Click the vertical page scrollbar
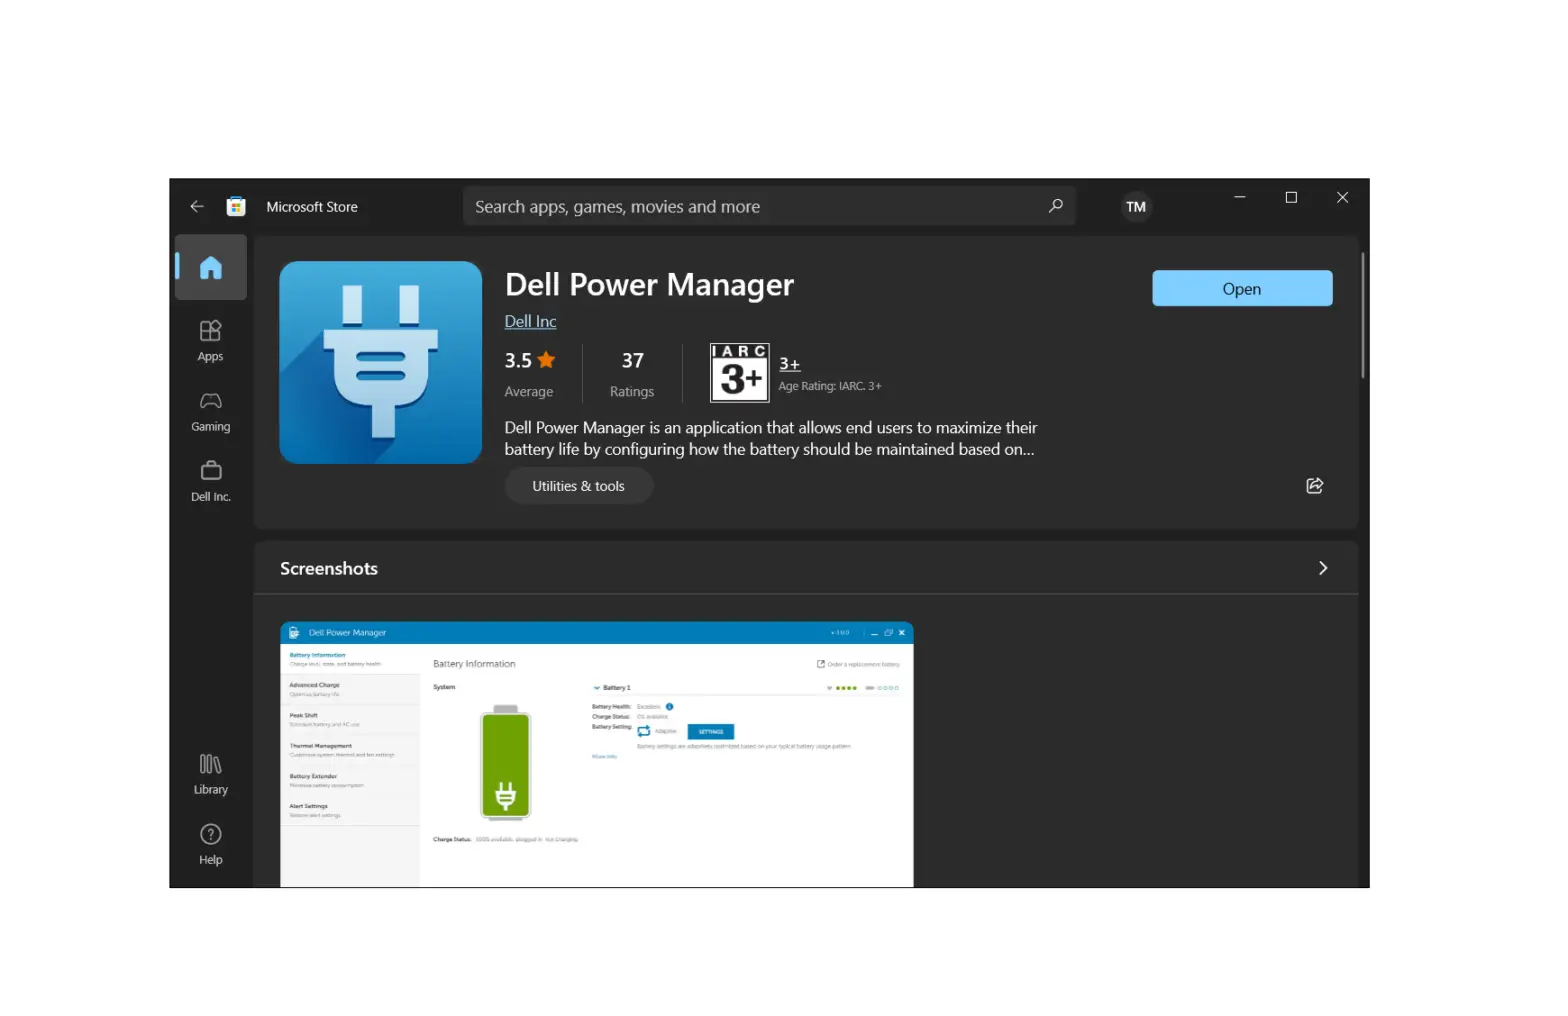Screen dimensions: 1568x1016 tap(1362, 315)
